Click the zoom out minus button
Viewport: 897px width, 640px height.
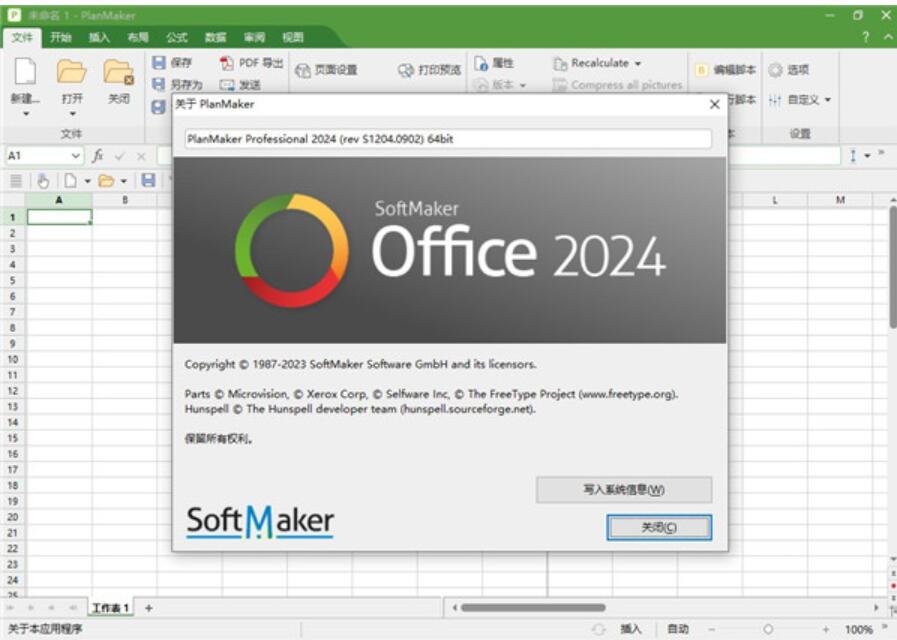coord(712,629)
